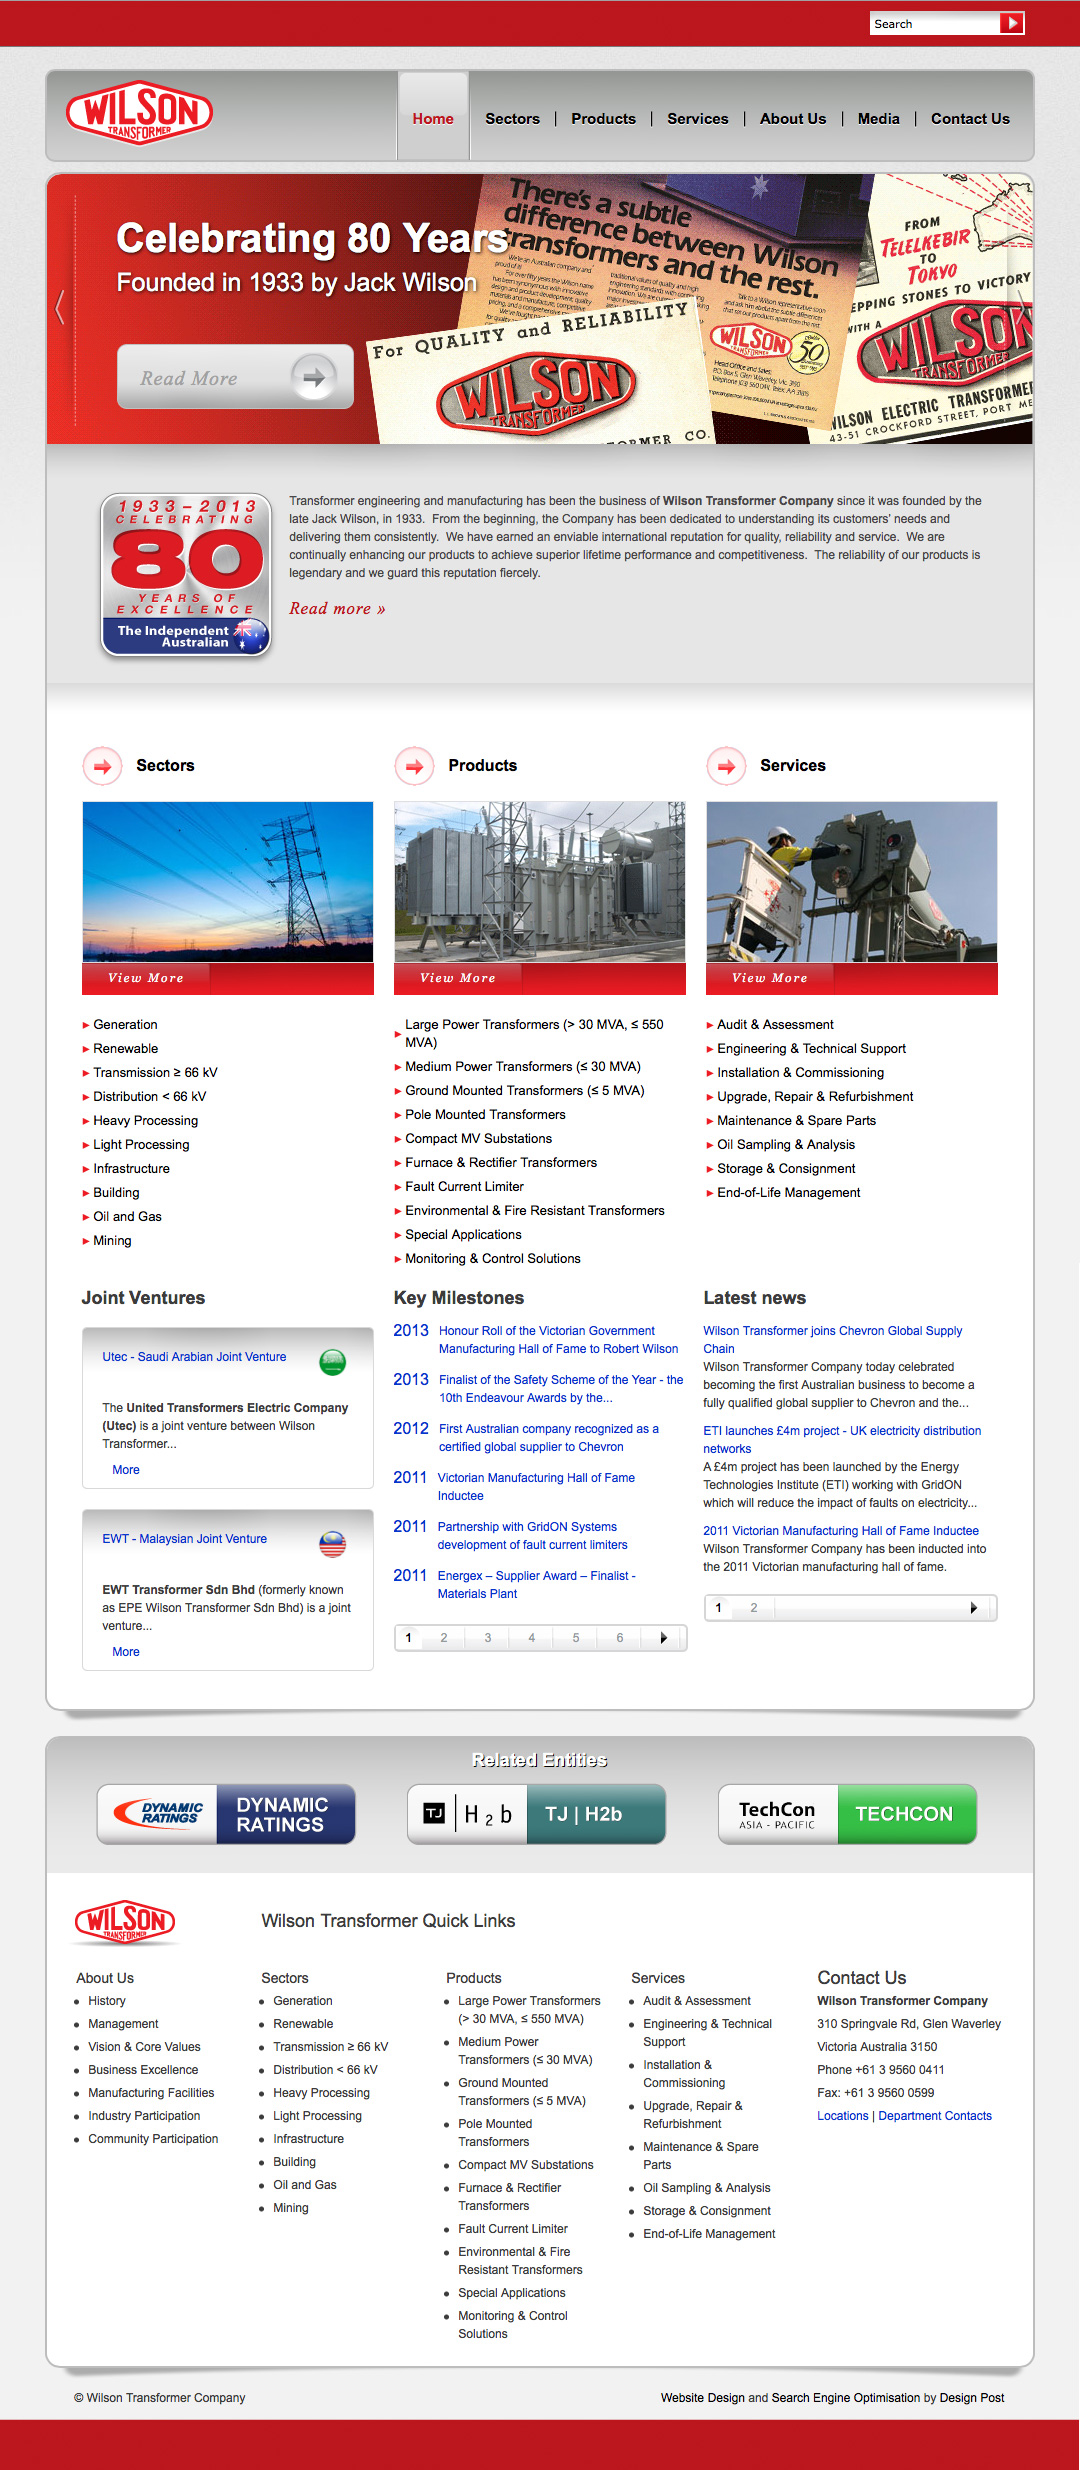Open the Products navigation menu
1080x2470 pixels.
(603, 118)
